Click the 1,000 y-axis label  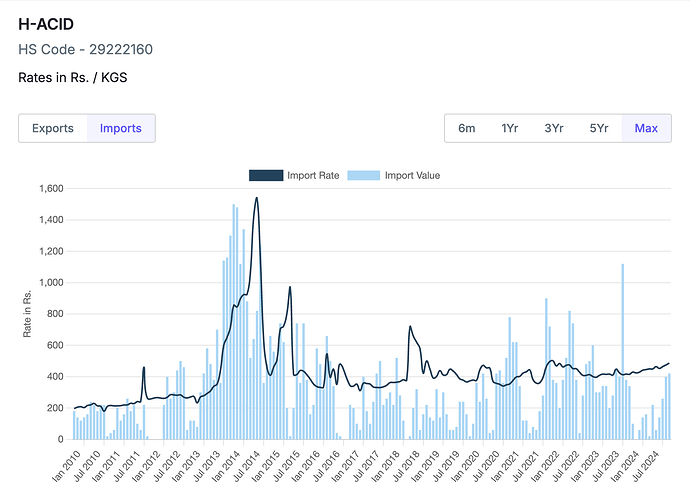click(51, 283)
